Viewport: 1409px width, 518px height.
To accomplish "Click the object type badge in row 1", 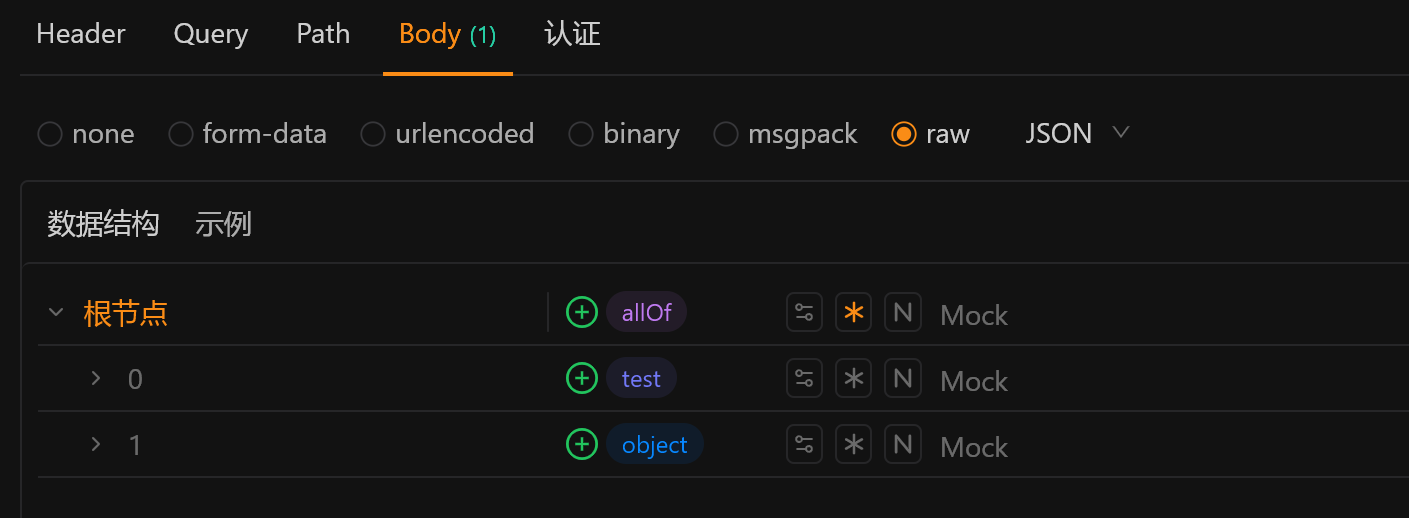I will point(654,444).
